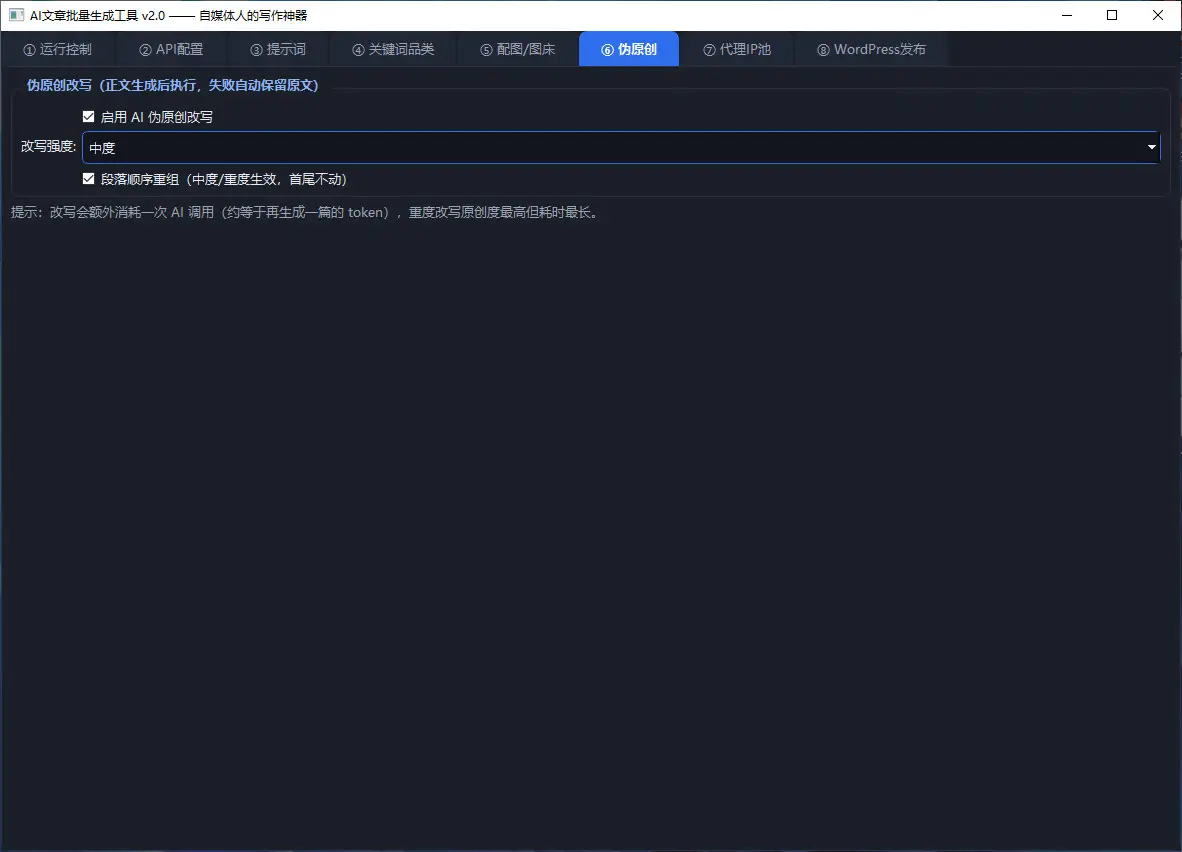Click the dropdown arrow of 改写强度
The image size is (1182, 852).
coord(1151,148)
